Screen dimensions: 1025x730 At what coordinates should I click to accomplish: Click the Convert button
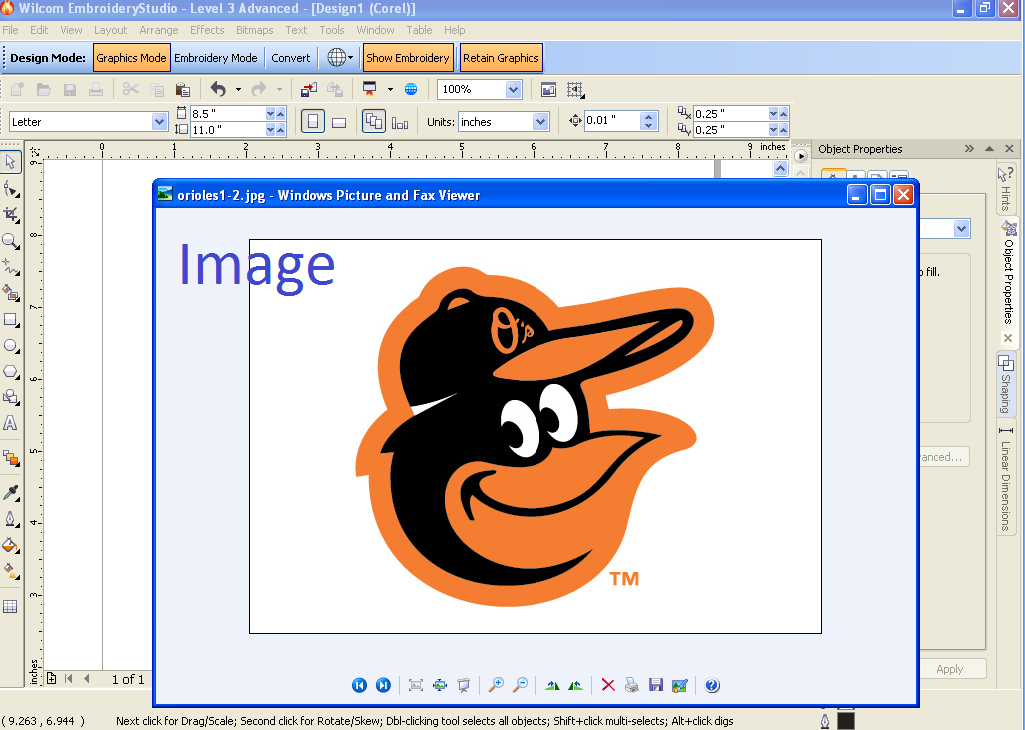pyautogui.click(x=291, y=58)
